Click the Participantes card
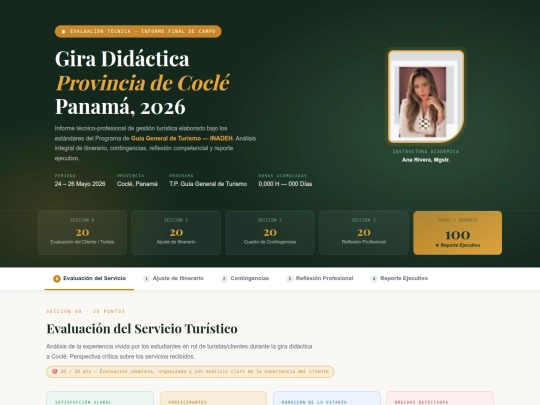The height and width of the screenshot is (405, 540). click(x=213, y=398)
